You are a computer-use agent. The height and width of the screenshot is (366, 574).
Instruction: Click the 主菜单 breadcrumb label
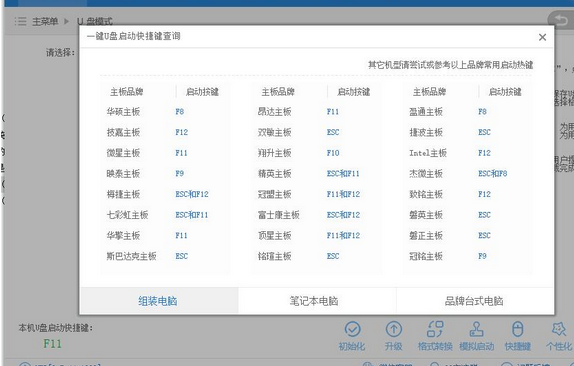pos(45,21)
